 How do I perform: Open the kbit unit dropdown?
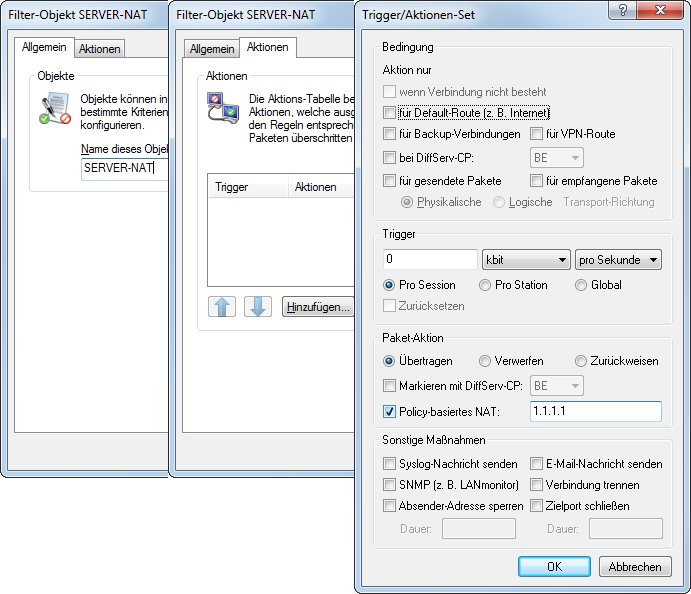pyautogui.click(x=526, y=260)
